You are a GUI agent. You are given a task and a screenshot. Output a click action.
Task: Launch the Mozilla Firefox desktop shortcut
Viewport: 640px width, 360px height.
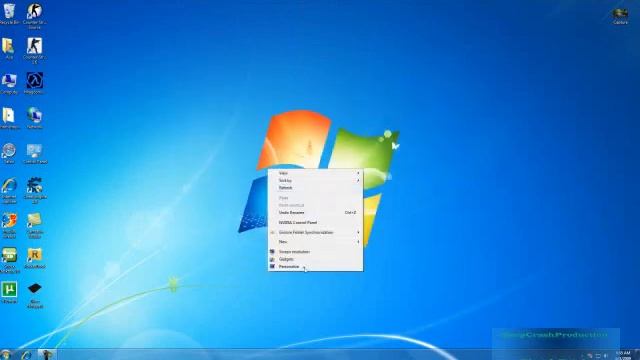click(x=9, y=224)
